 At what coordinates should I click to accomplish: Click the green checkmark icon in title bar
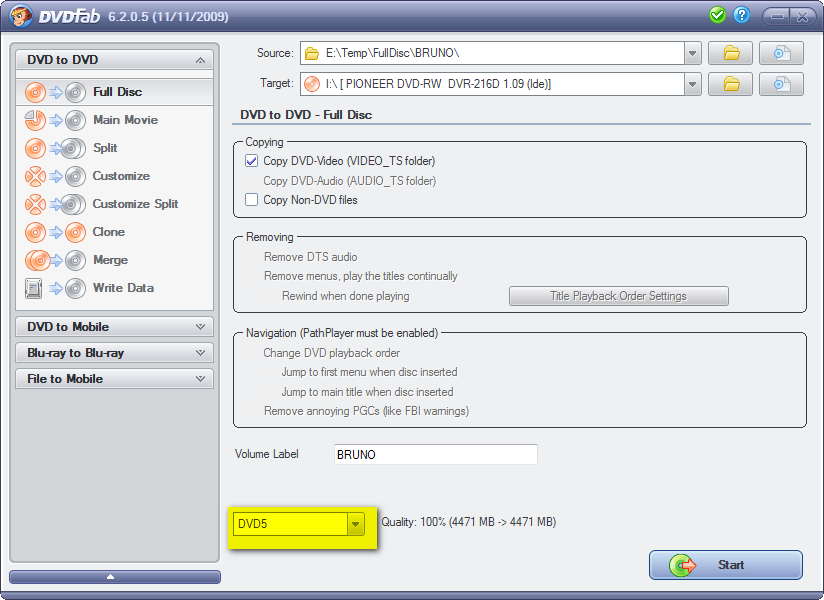pos(717,15)
